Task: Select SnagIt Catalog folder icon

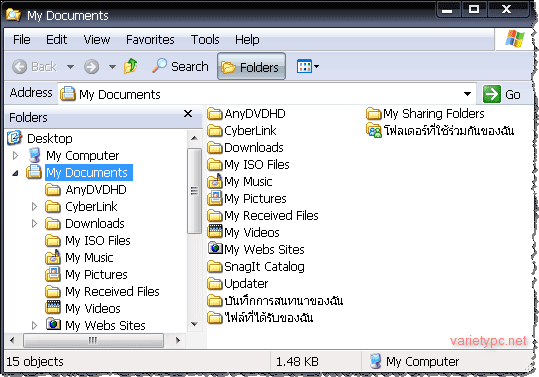Action: [x=215, y=266]
